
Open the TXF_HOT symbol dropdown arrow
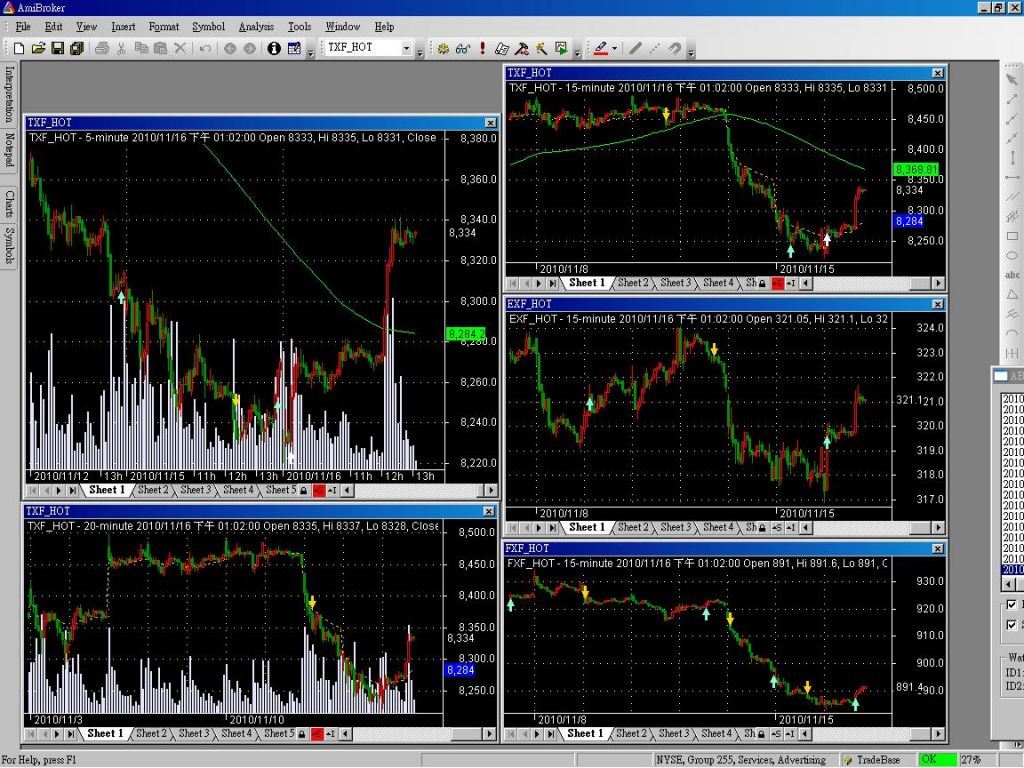(x=406, y=48)
